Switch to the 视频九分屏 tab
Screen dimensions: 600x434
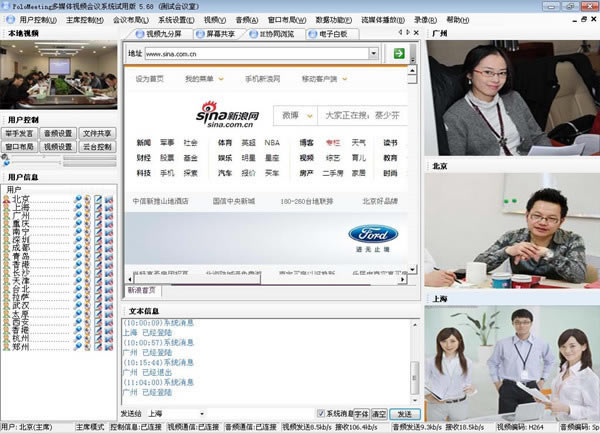(159, 34)
